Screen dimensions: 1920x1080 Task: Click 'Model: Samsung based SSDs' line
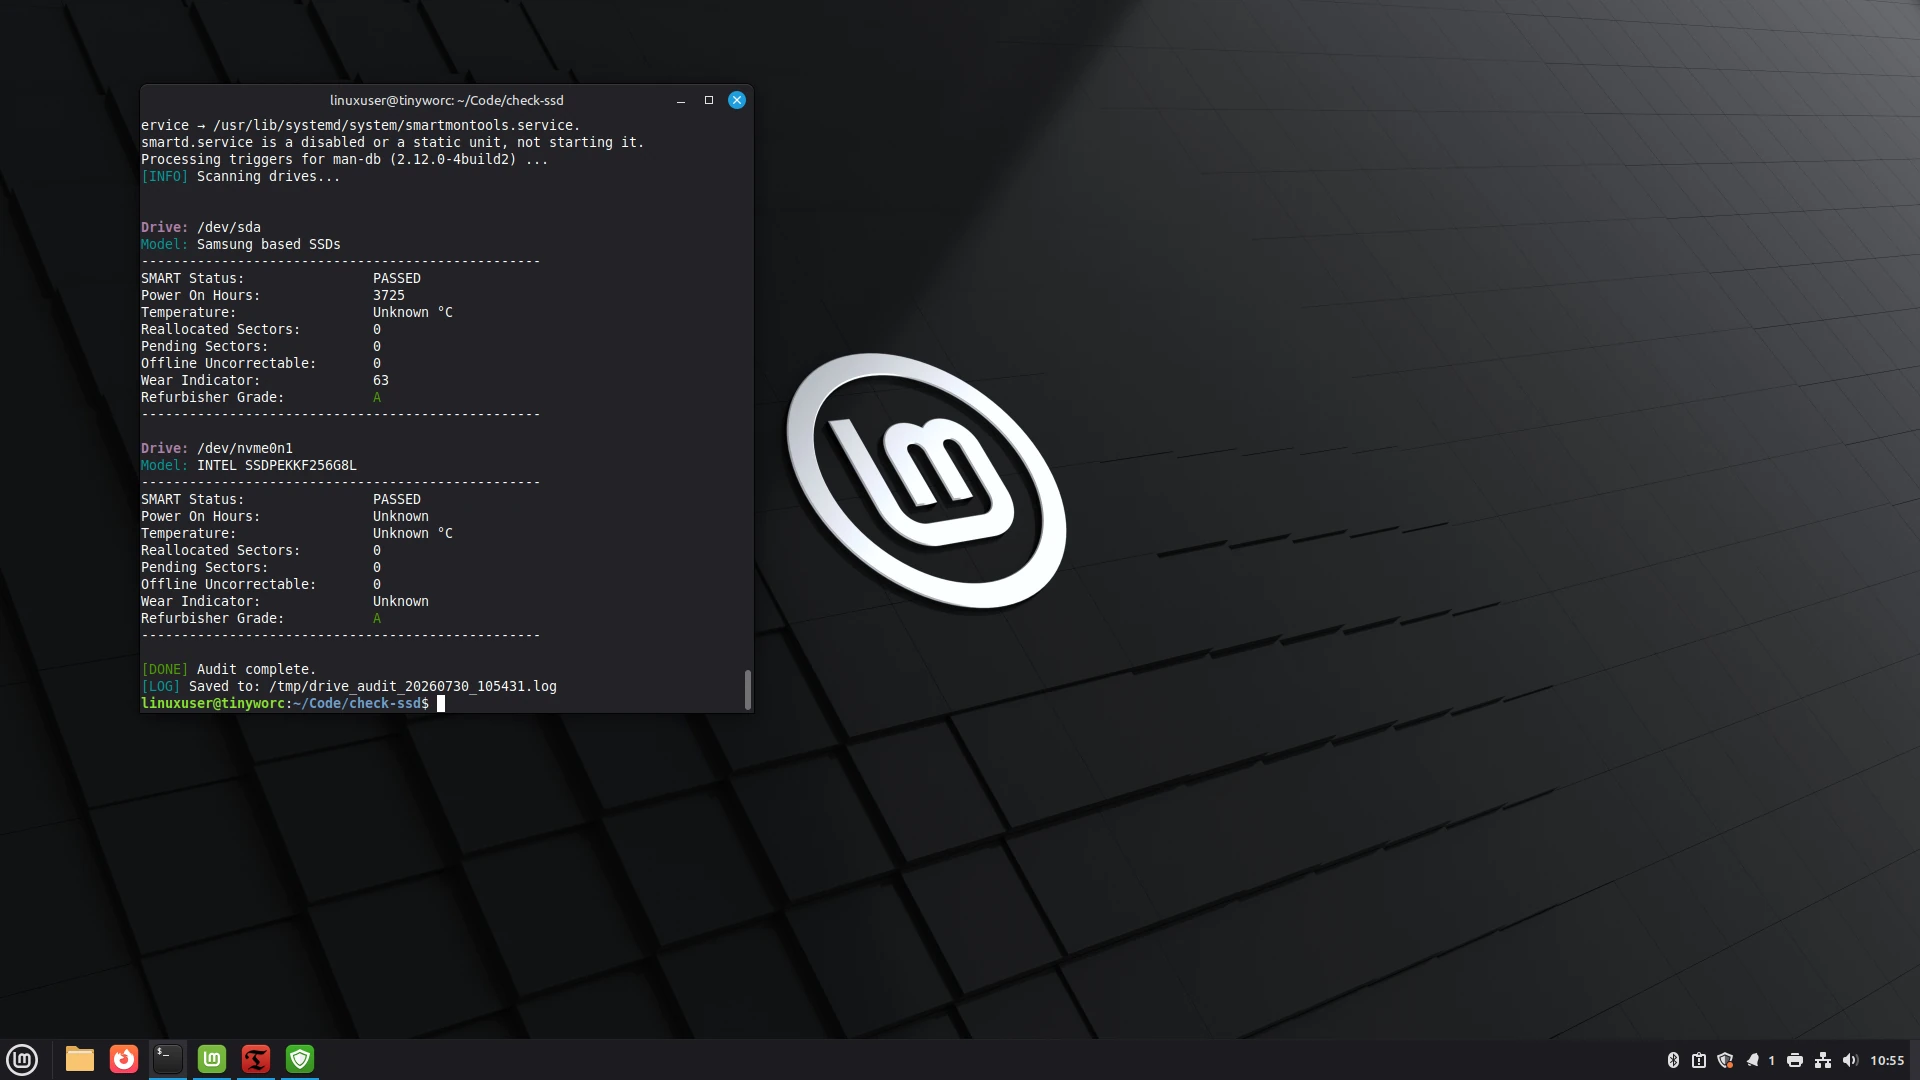coord(240,245)
